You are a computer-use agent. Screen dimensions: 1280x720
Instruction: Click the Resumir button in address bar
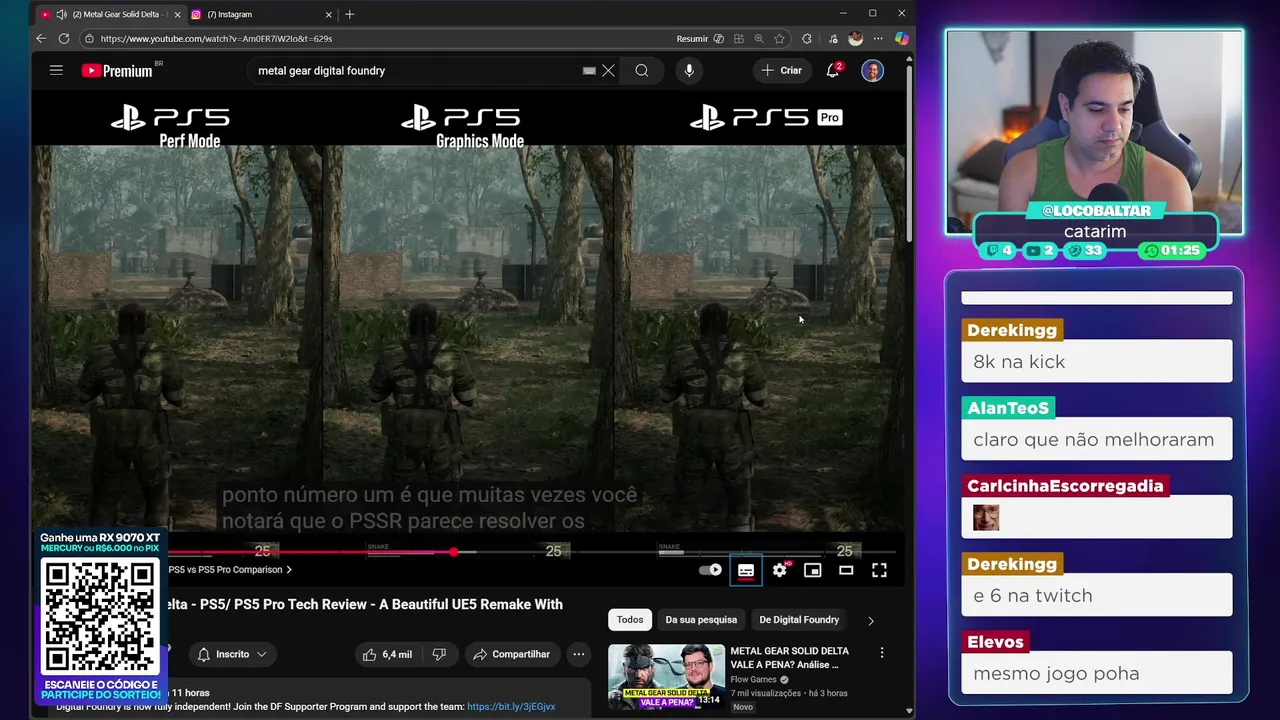[692, 38]
